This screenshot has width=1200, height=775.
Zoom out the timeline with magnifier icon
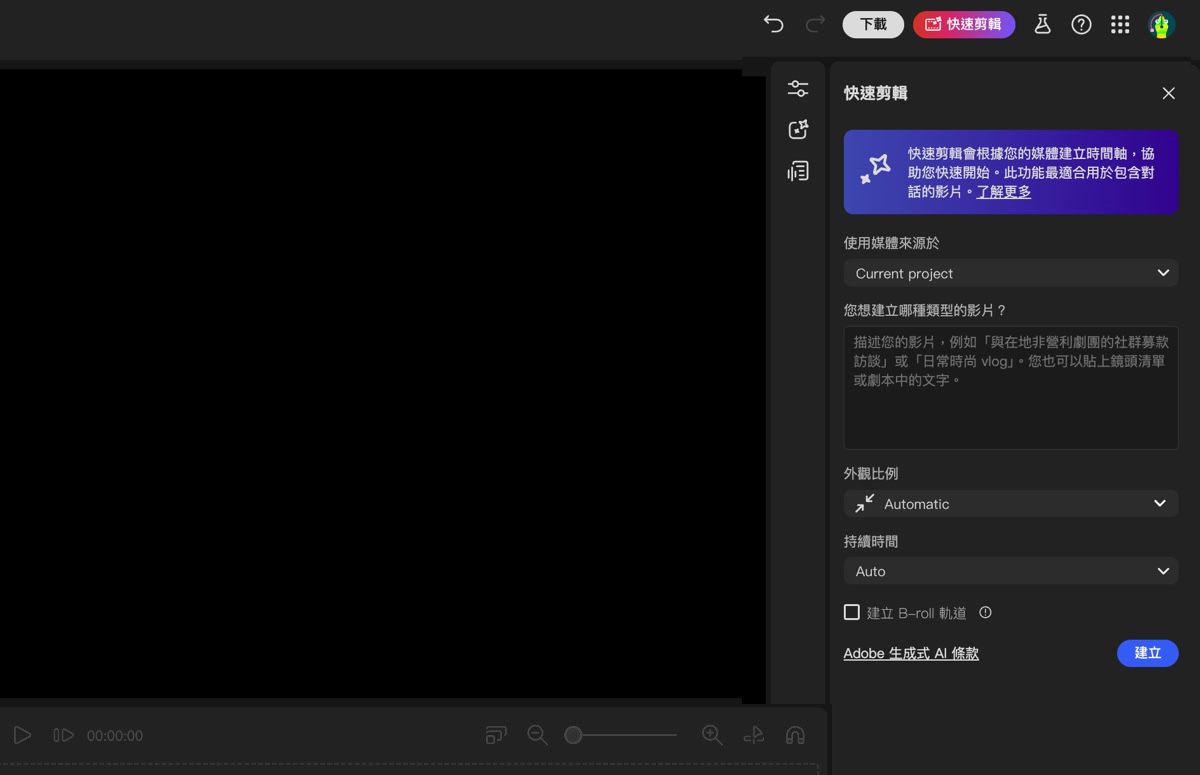(x=537, y=735)
